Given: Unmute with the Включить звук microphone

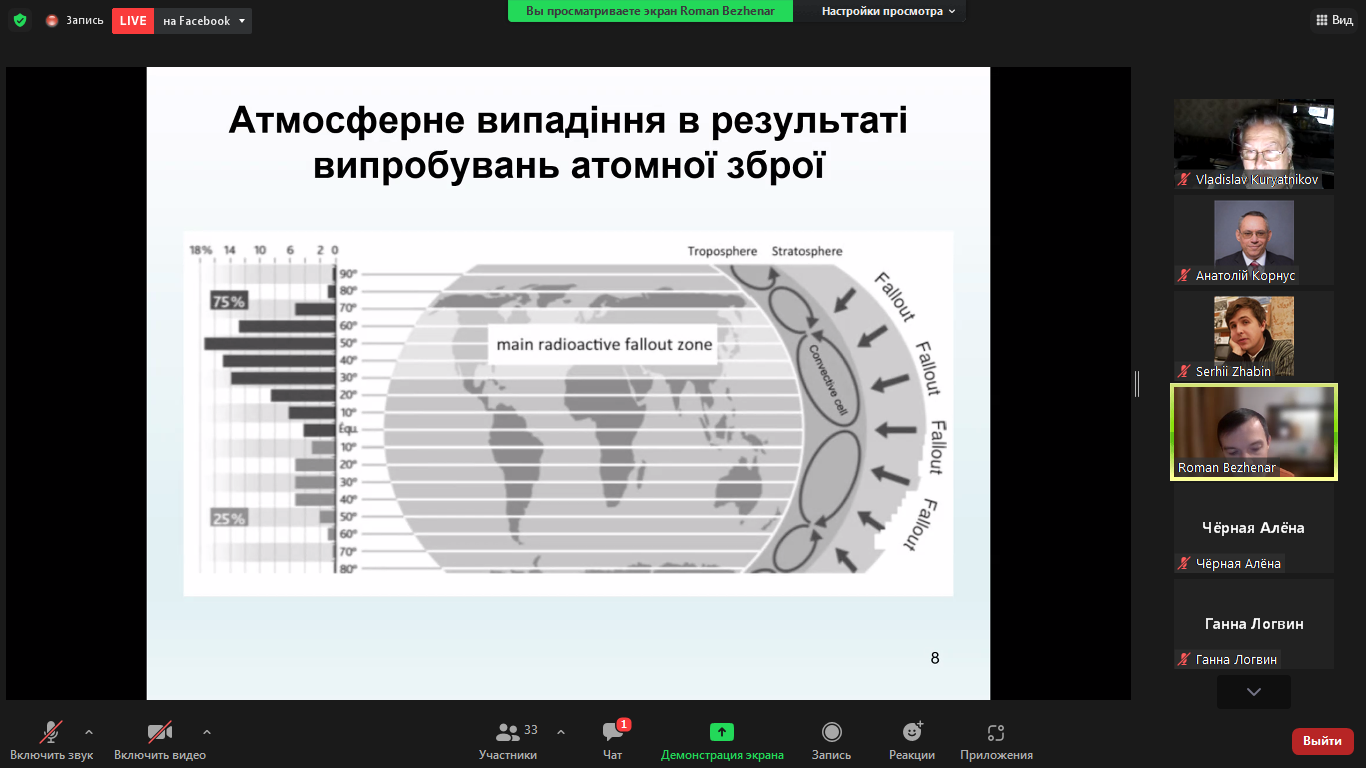Looking at the screenshot, I should tap(52, 741).
